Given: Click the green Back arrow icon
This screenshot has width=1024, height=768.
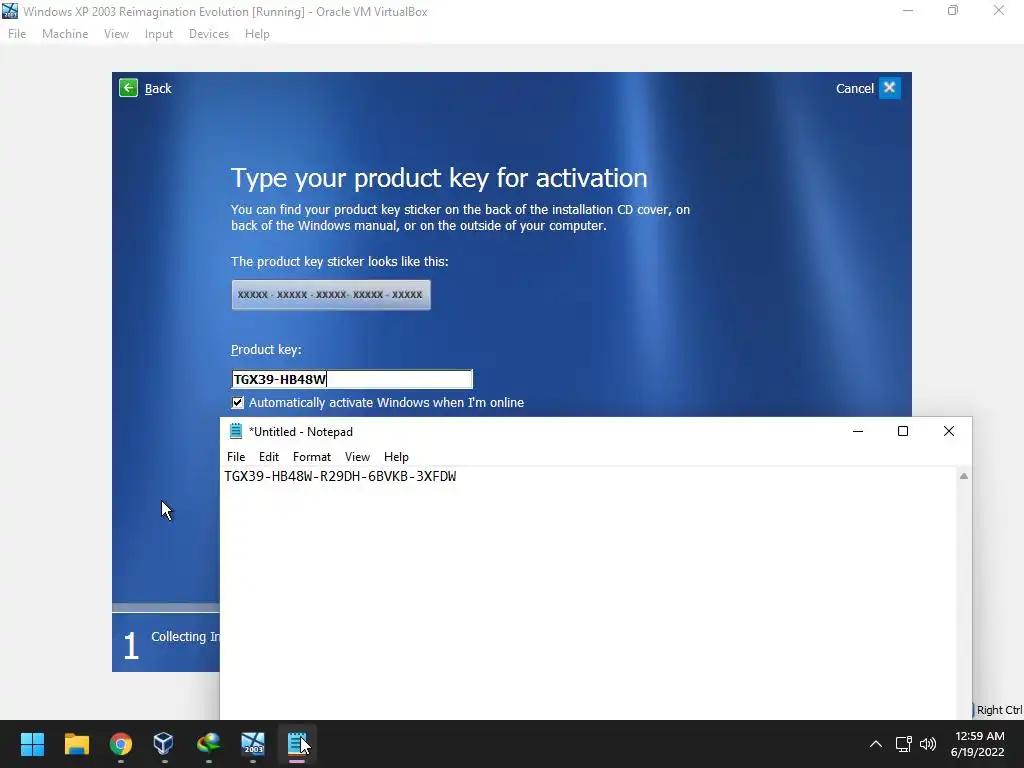Looking at the screenshot, I should pos(129,88).
